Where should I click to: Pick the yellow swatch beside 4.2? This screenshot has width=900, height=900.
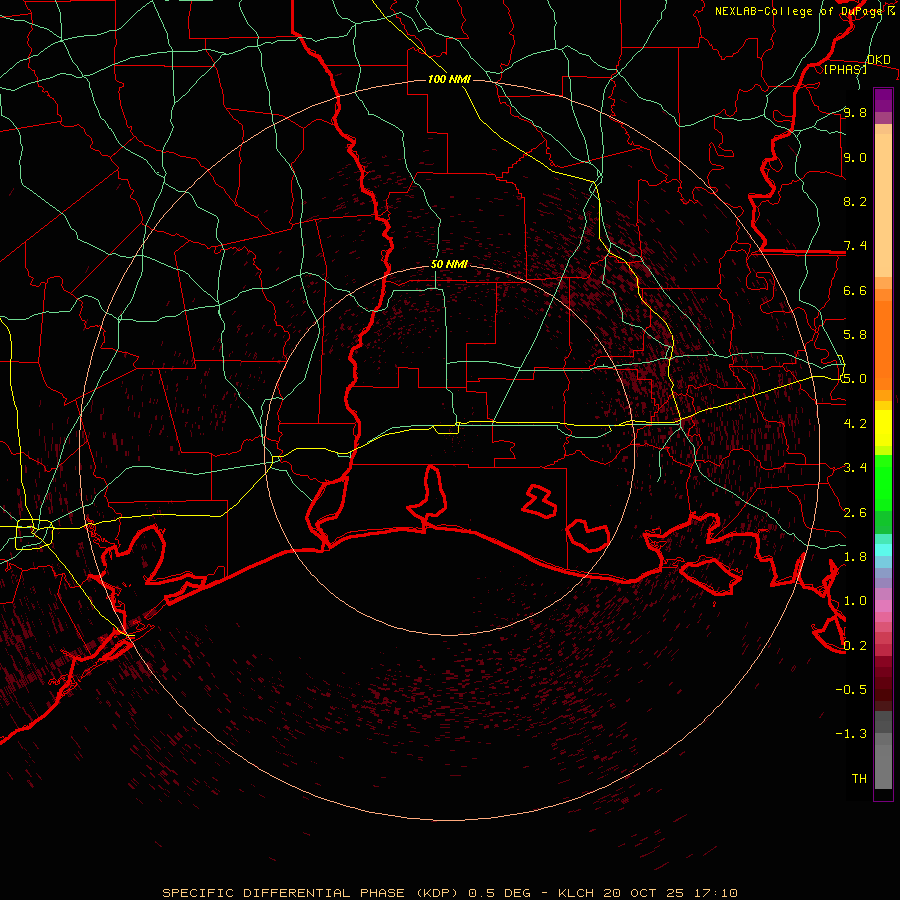883,428
